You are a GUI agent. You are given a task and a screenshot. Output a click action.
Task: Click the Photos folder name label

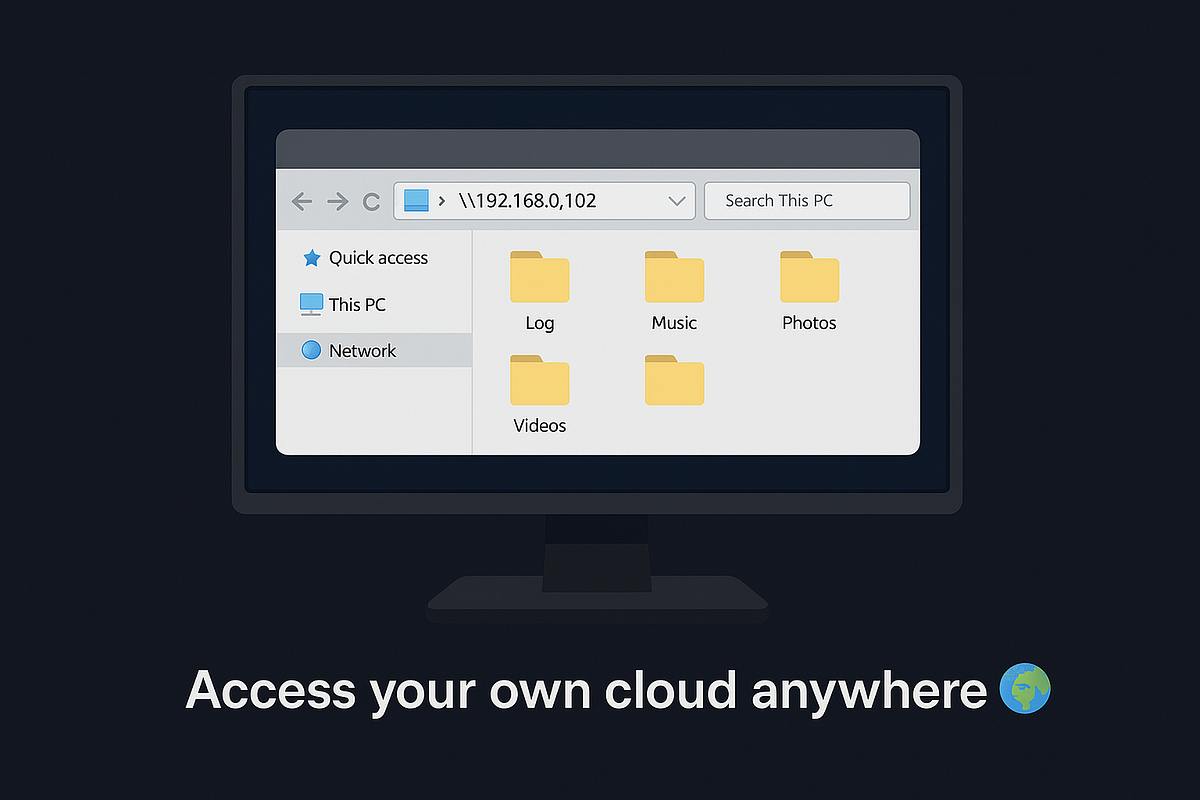pyautogui.click(x=809, y=323)
